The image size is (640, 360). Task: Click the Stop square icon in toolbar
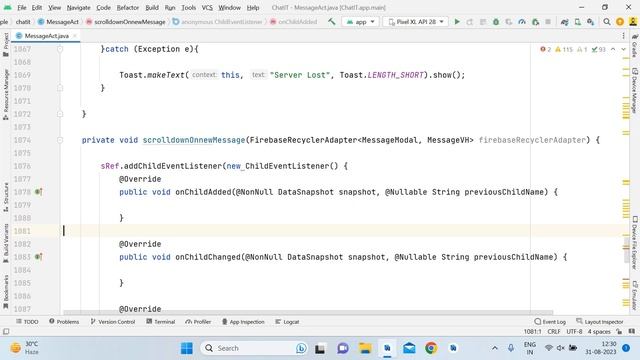tap(548, 22)
